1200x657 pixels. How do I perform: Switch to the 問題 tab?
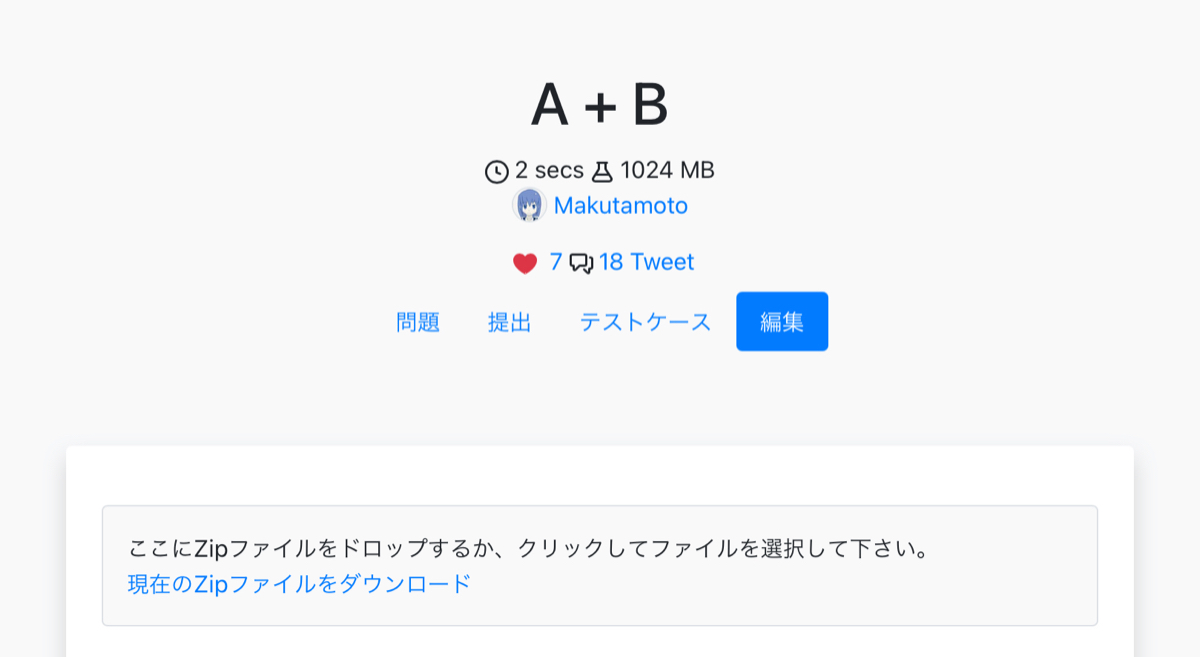(419, 321)
